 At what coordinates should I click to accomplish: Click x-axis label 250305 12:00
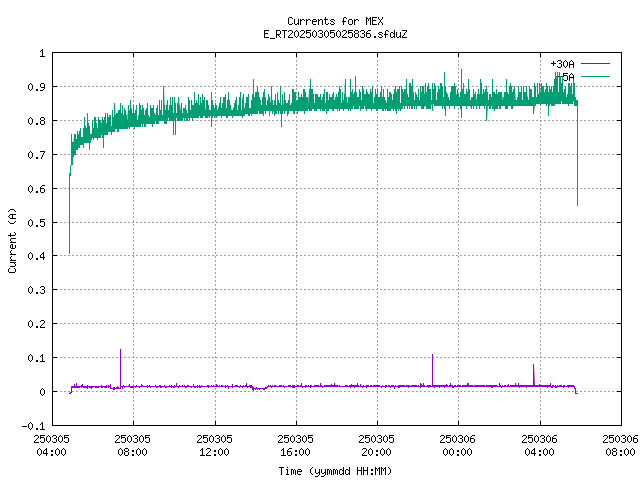pyautogui.click(x=214, y=445)
